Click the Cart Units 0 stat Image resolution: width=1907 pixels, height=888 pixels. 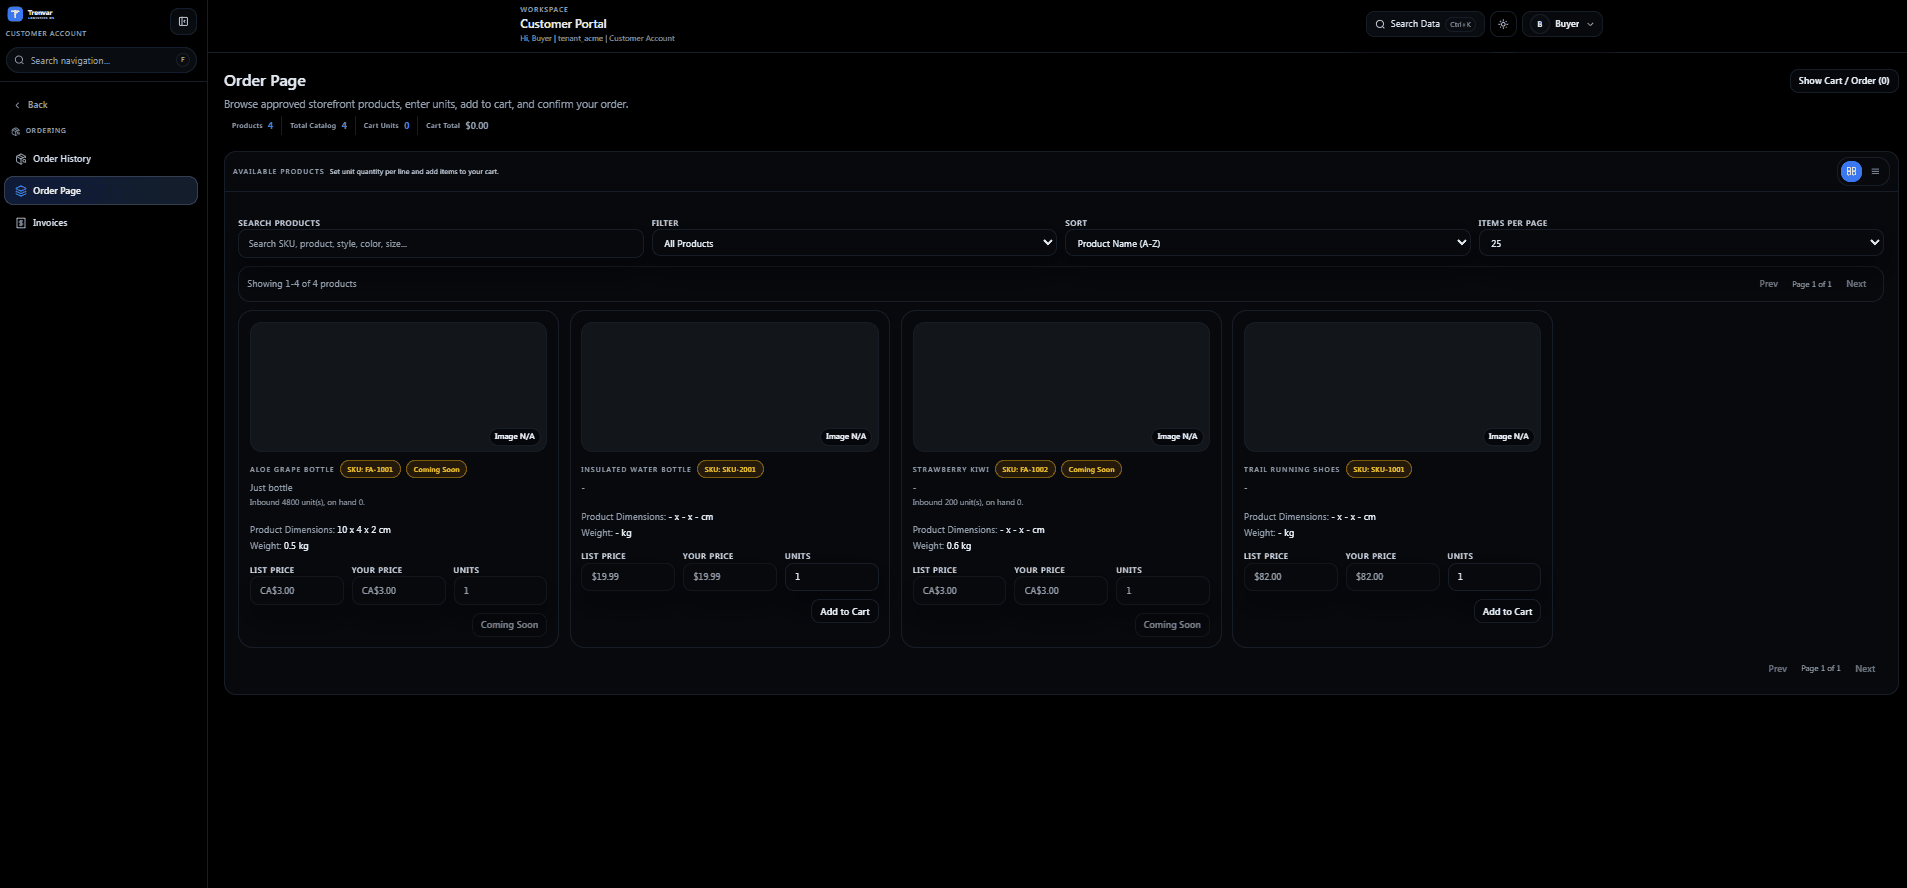click(386, 126)
